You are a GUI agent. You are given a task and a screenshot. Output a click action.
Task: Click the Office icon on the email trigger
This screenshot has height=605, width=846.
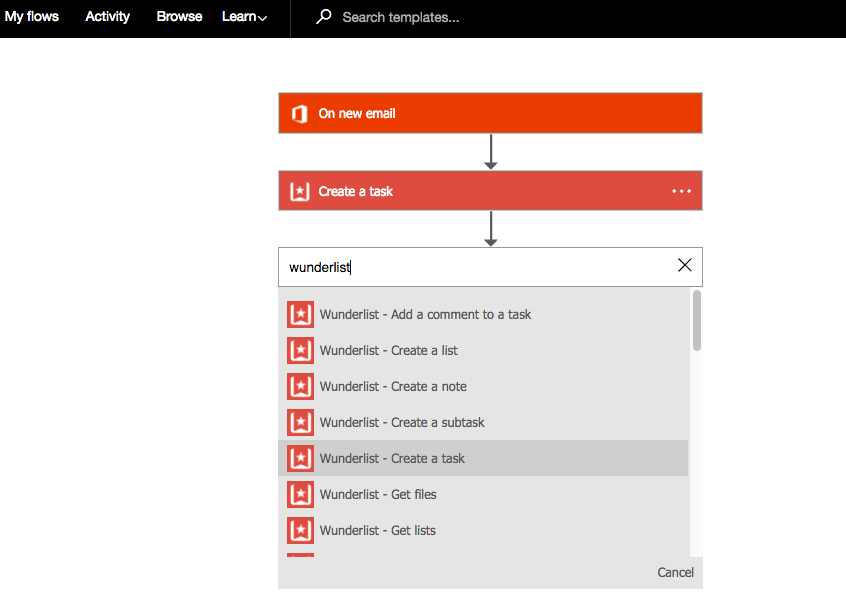[x=299, y=114]
